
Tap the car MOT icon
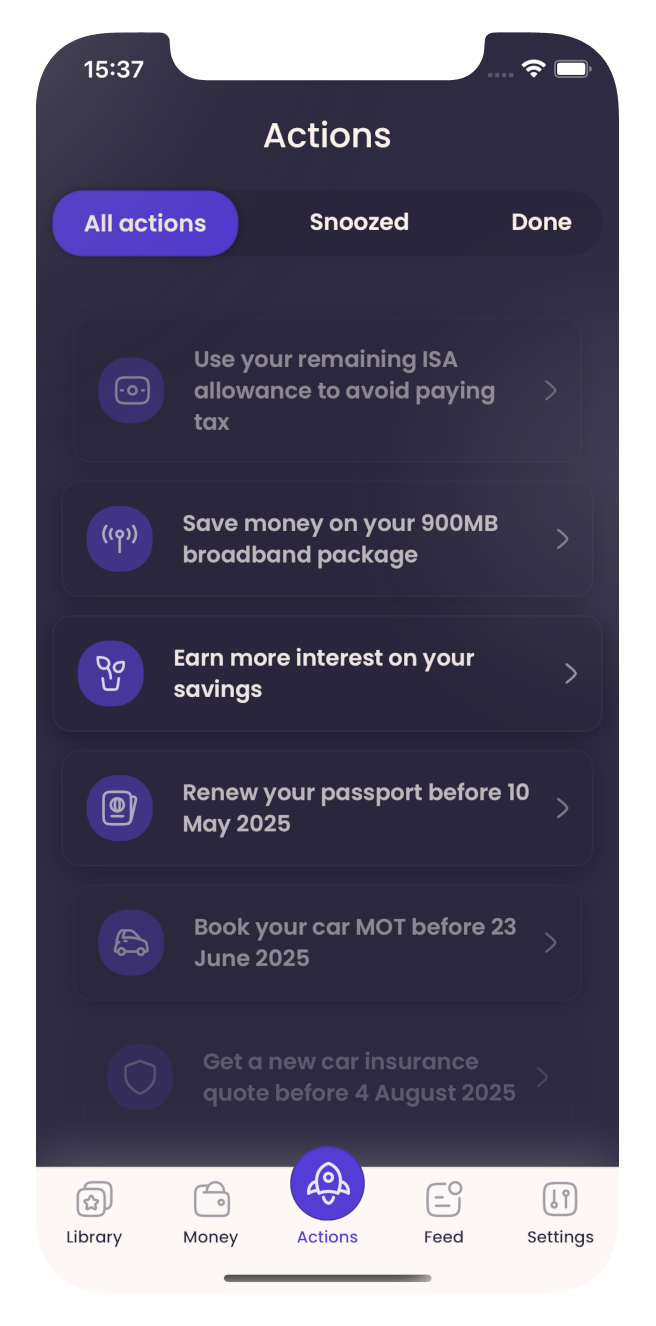pyautogui.click(x=131, y=942)
